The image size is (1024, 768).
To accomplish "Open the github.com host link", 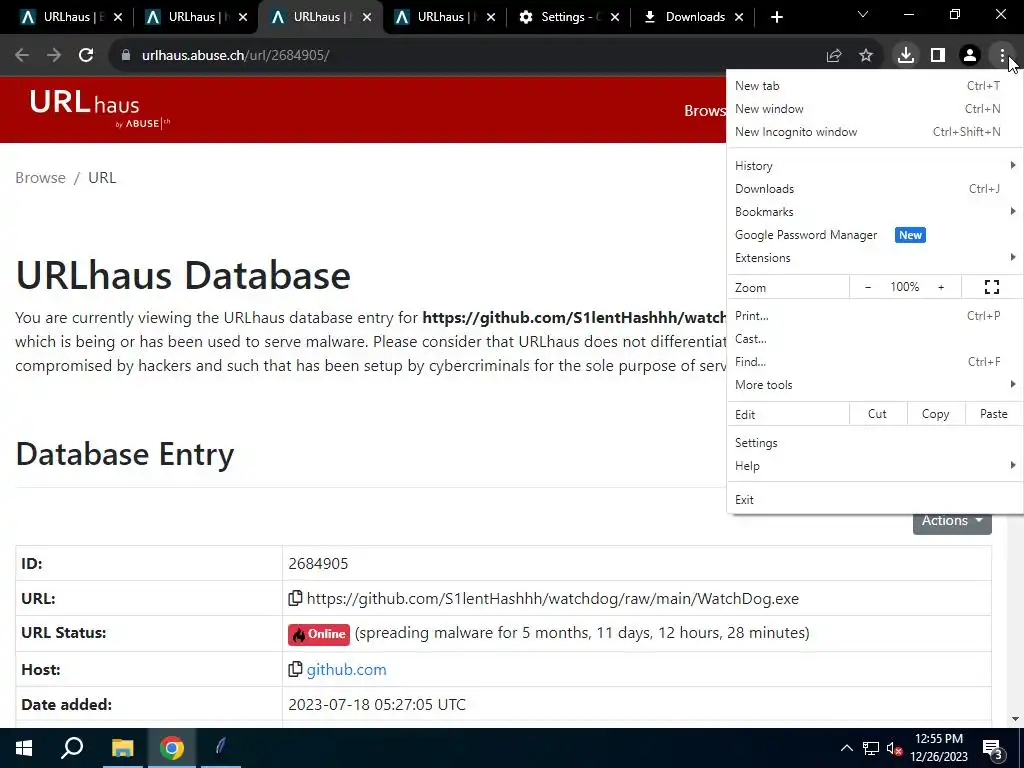I will [x=346, y=669].
